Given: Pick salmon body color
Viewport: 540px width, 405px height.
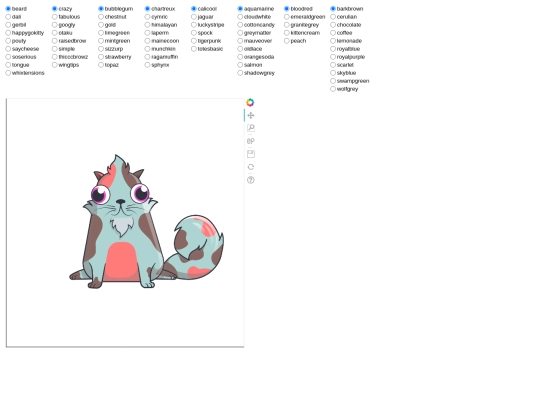Looking at the screenshot, I should 240,65.
